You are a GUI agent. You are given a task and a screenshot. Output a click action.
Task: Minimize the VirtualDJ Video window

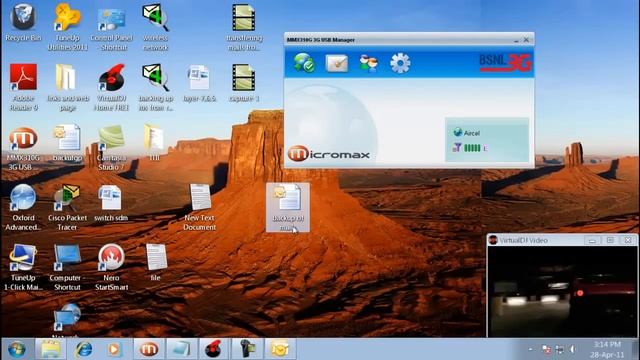click(x=592, y=240)
